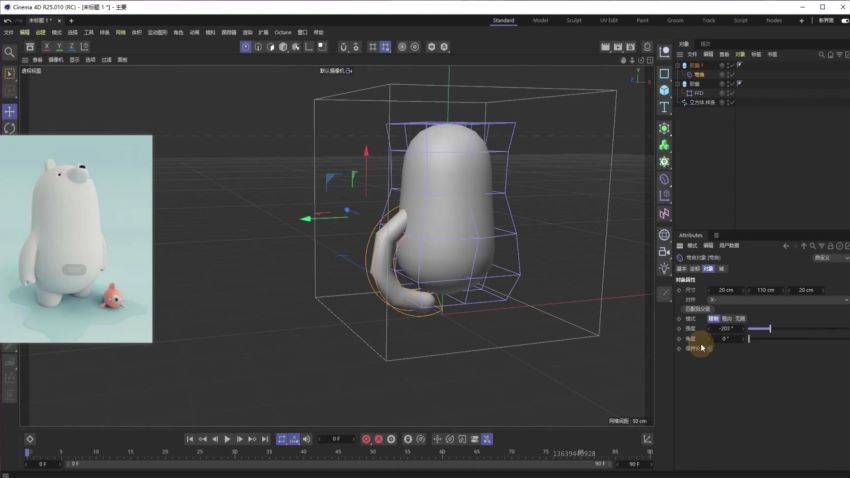850x478 pixels.
Task: Toggle enable checkmark for FFD object
Action: click(730, 93)
